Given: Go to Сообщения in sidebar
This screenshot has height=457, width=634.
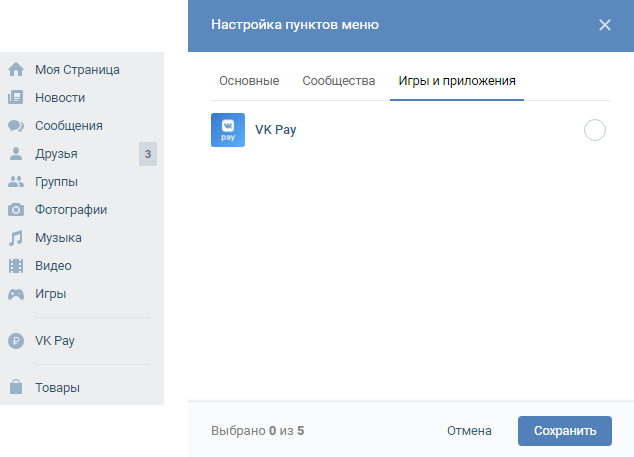Looking at the screenshot, I should tap(69, 126).
